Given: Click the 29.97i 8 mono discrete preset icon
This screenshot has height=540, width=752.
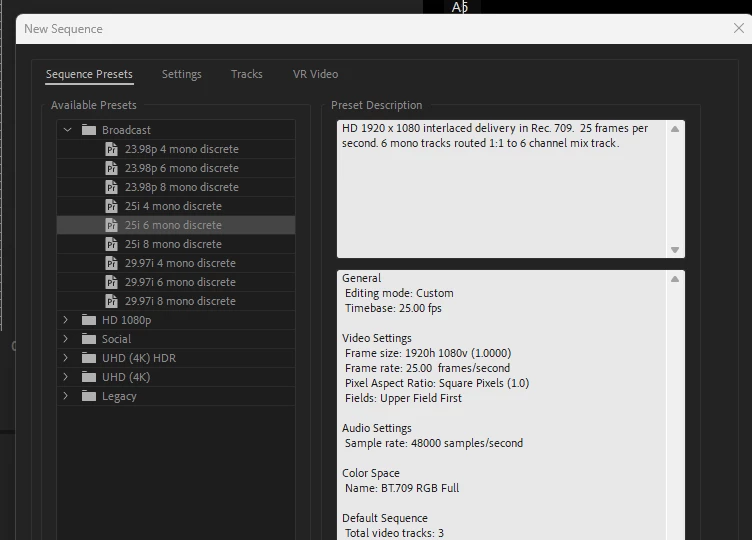Looking at the screenshot, I should (x=111, y=301).
